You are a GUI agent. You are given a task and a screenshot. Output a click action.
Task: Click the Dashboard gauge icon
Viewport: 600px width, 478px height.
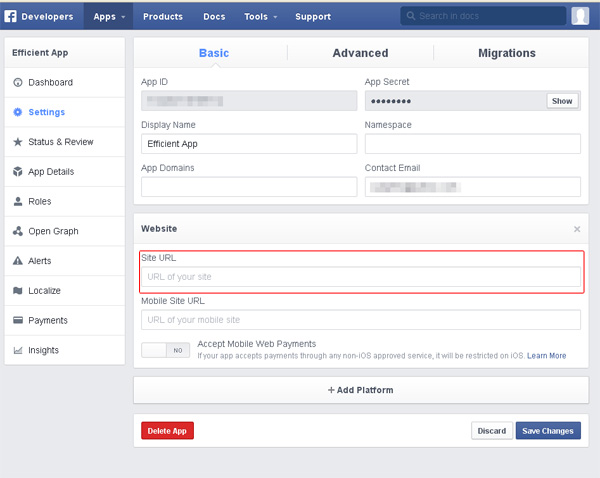coord(18,82)
